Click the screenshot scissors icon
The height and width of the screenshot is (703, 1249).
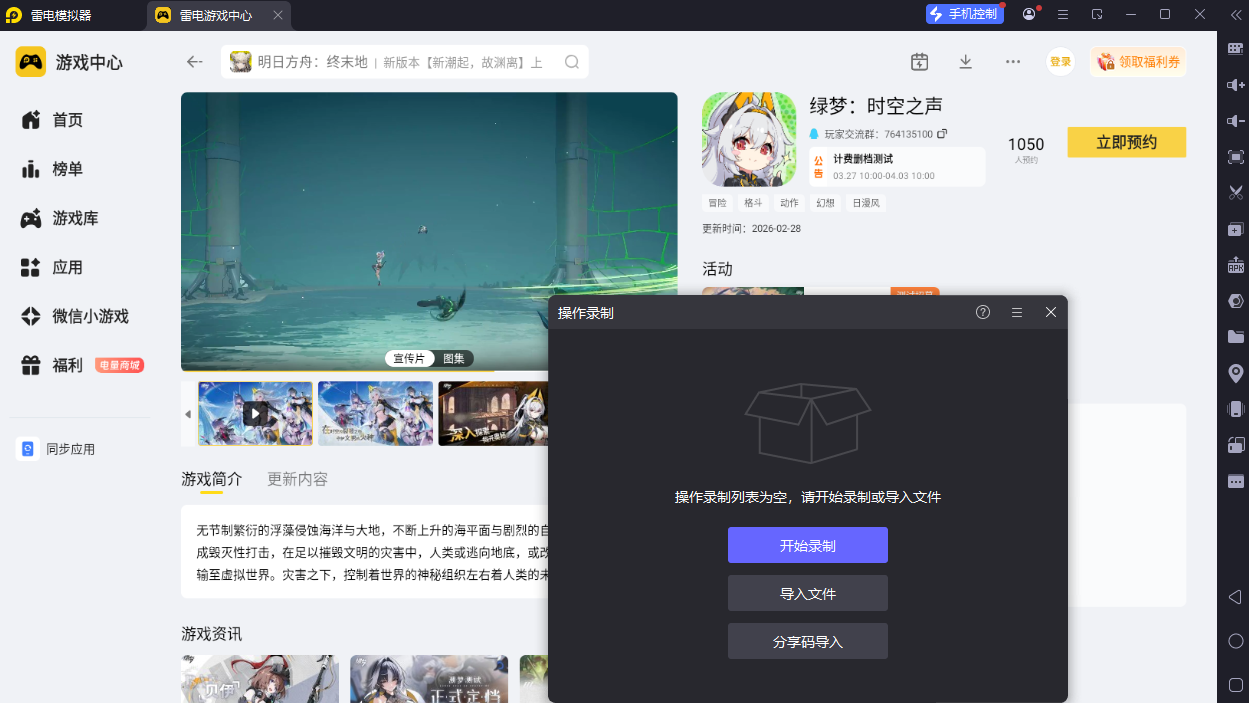click(1236, 193)
